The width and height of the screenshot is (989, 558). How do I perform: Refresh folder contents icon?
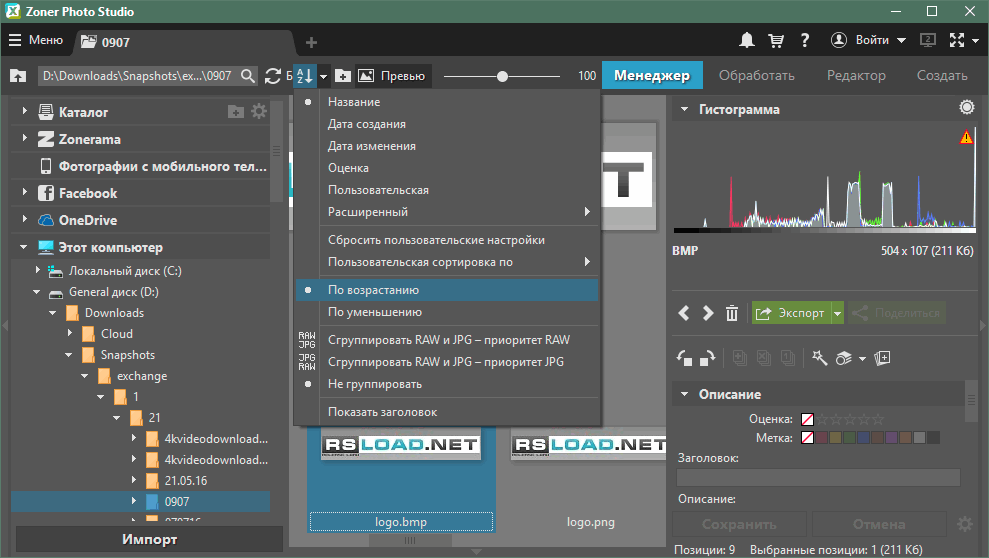[272, 76]
